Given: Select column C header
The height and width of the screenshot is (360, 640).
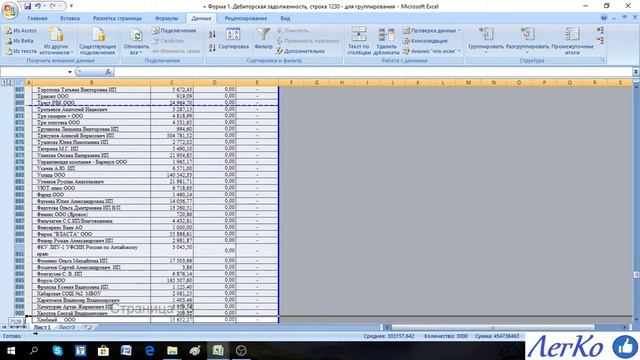Looking at the screenshot, I should click(172, 83).
